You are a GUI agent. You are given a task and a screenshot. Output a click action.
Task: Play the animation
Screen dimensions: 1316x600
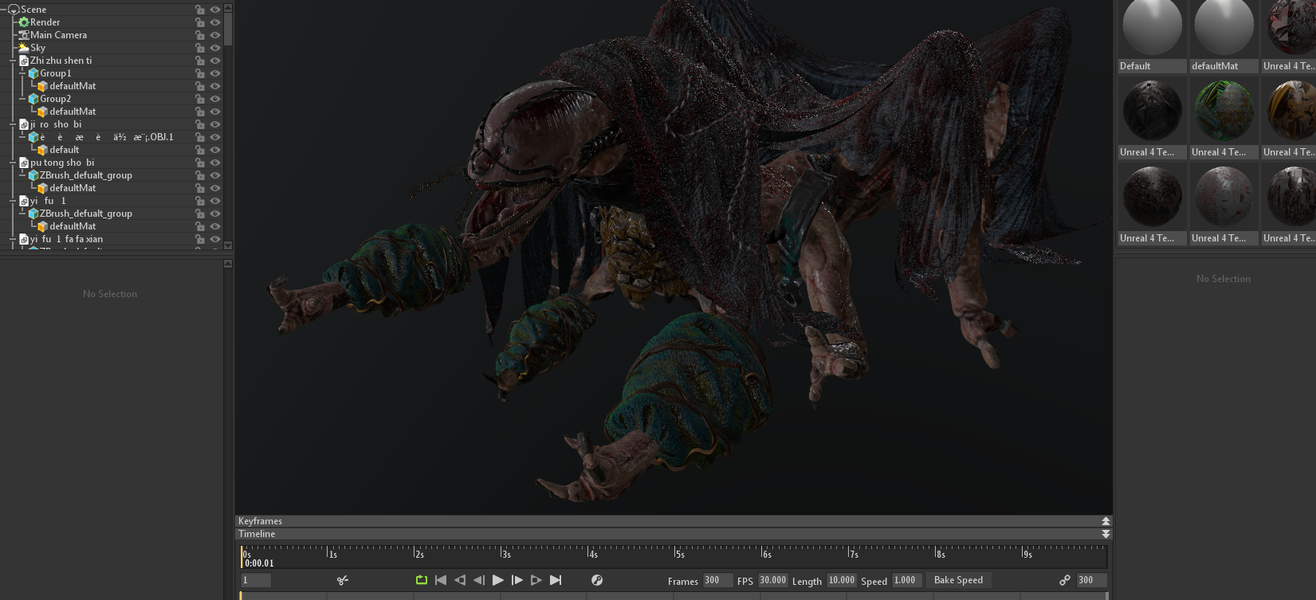click(498, 580)
